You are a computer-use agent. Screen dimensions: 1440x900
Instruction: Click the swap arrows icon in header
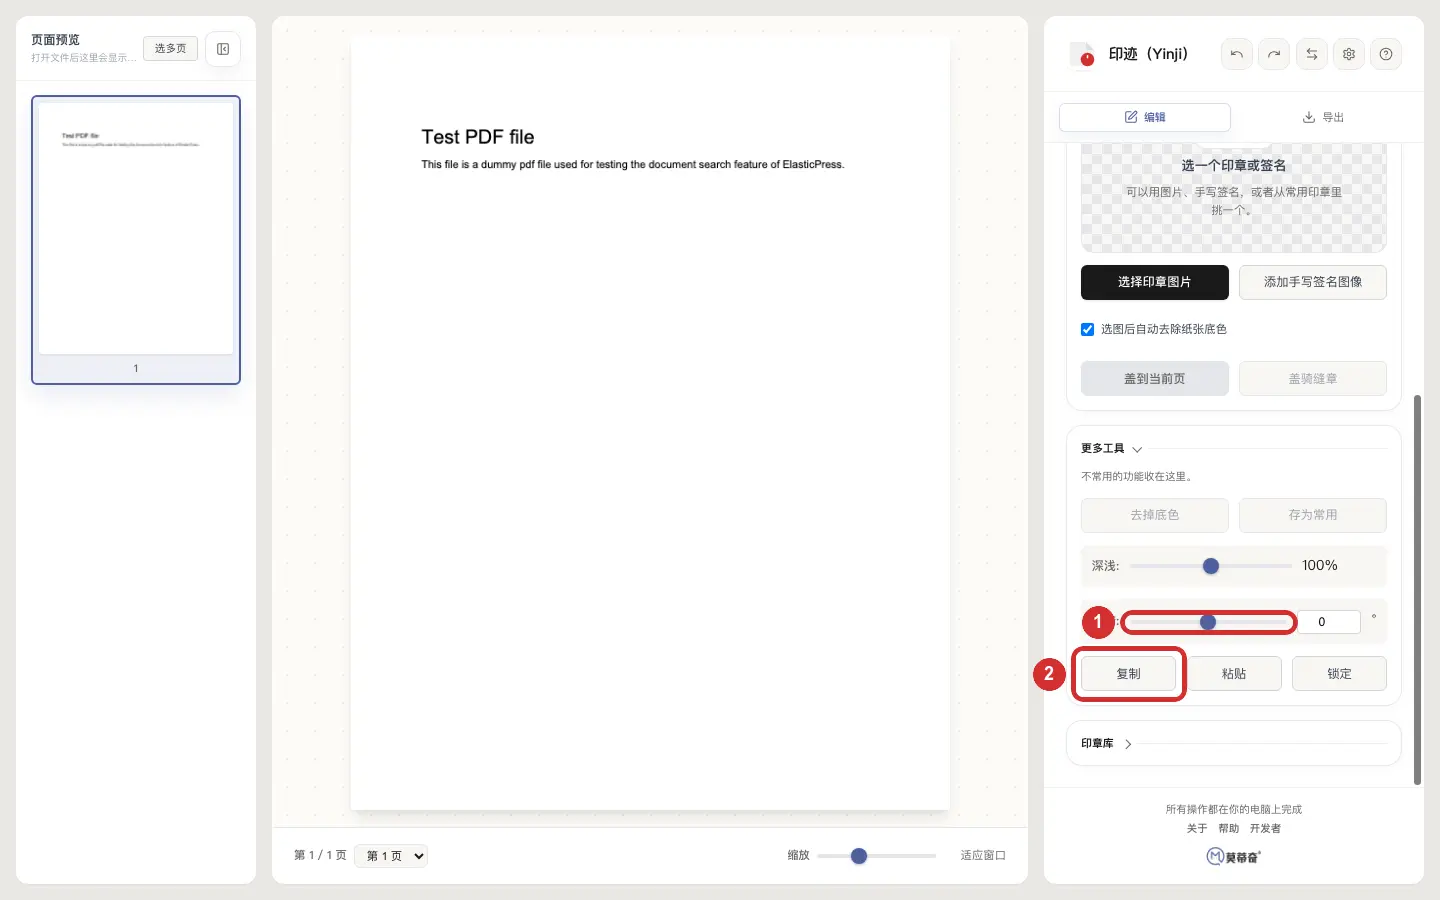click(x=1312, y=54)
